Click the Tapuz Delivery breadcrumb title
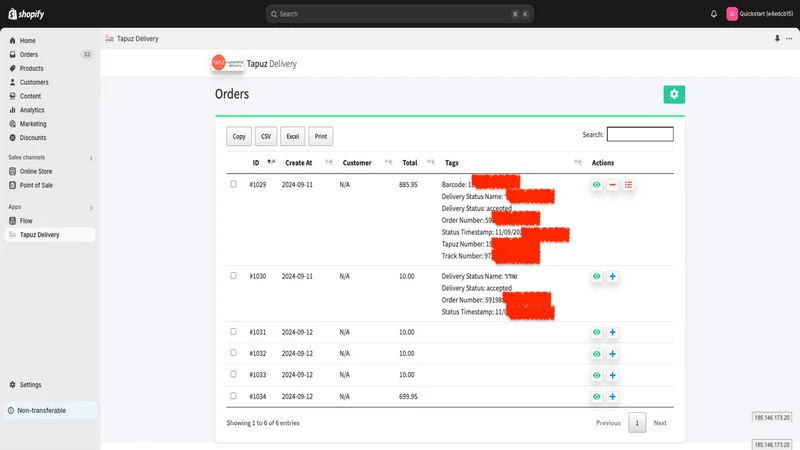The width and height of the screenshot is (800, 450). [x=138, y=39]
